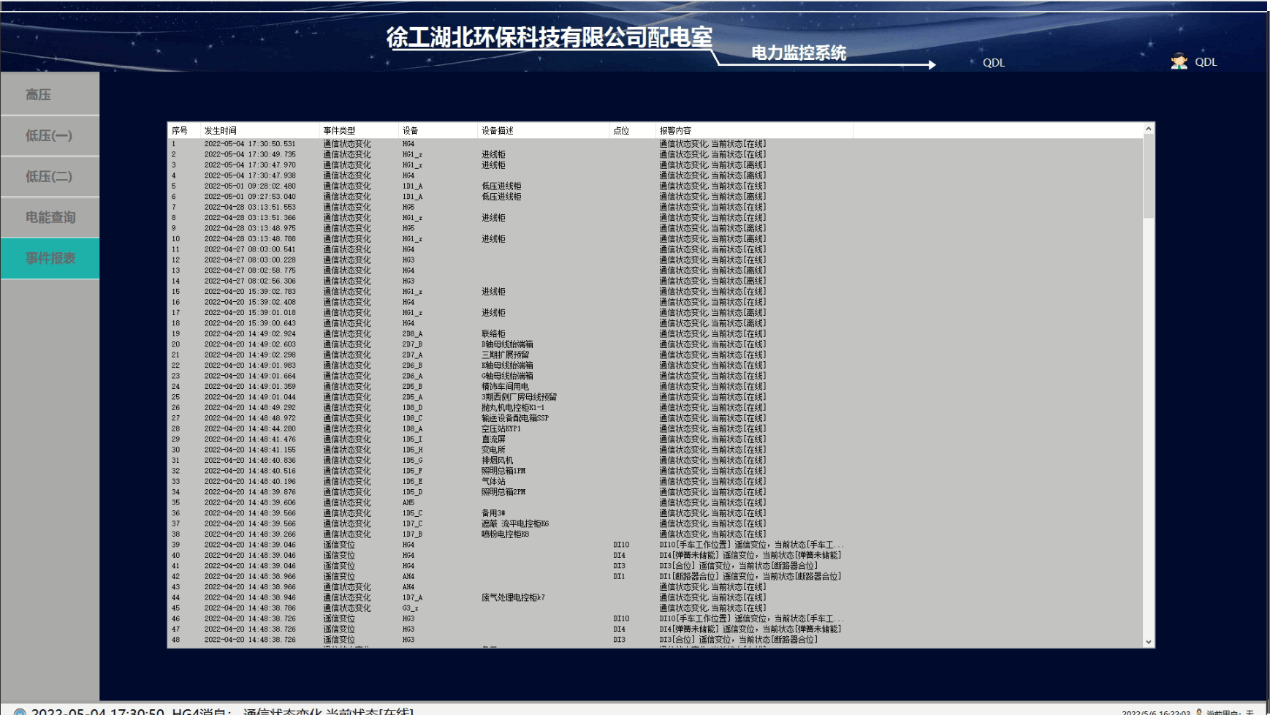1270x715 pixels.
Task: Click the status bar message indicator icon
Action: (20, 713)
